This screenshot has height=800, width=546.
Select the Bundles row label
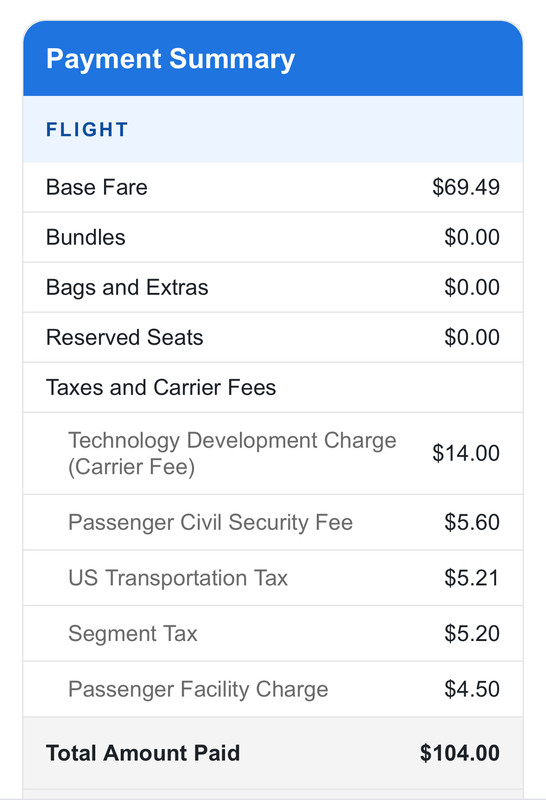click(x=86, y=237)
